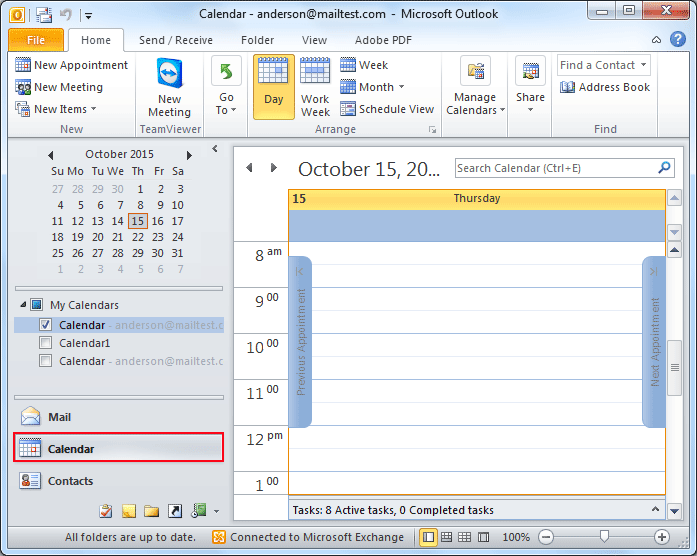Check the last Calendar anderson checkbox
Image resolution: width=697 pixels, height=556 pixels.
coord(45,360)
